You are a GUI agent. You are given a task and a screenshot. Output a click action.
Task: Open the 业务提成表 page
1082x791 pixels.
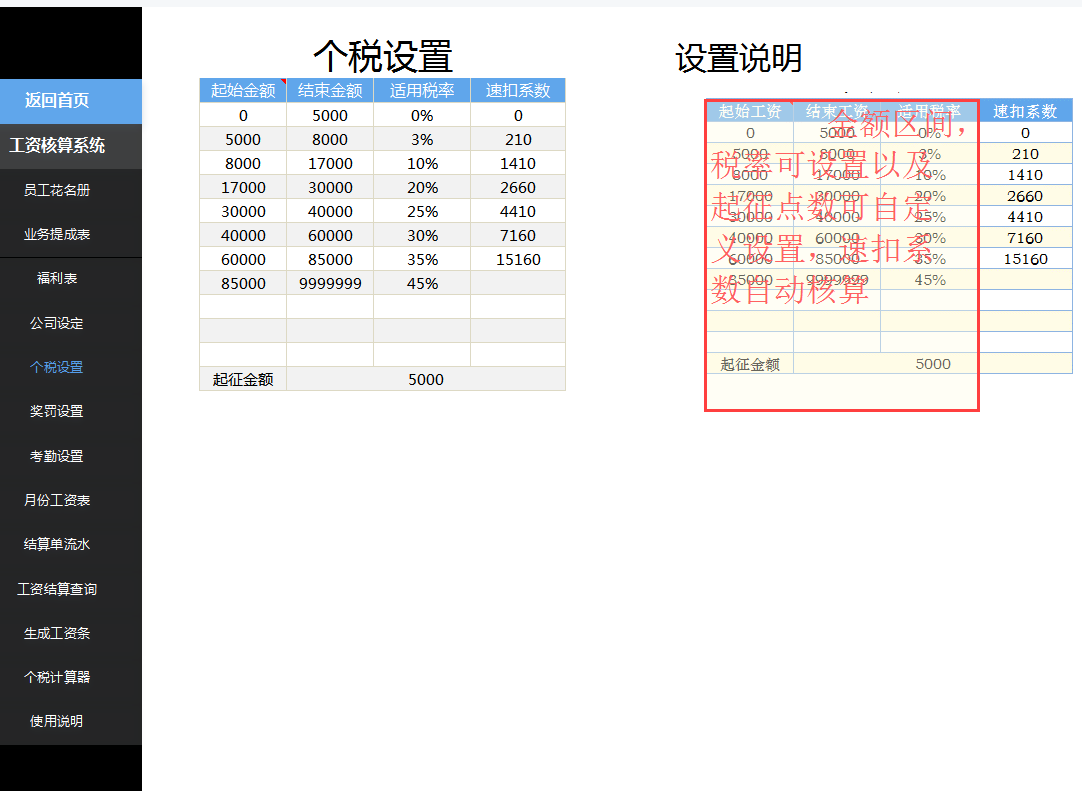(55, 233)
